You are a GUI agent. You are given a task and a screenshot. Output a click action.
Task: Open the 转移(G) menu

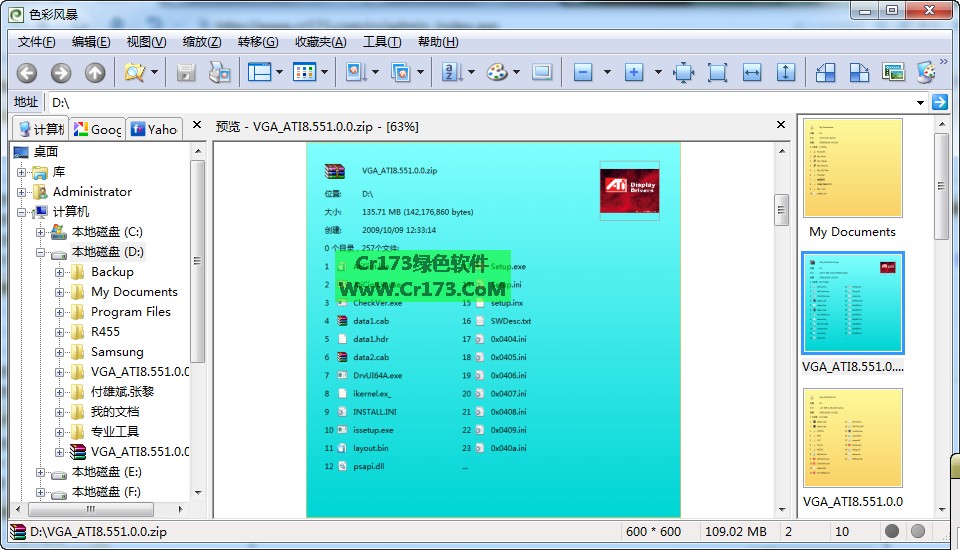click(x=258, y=42)
